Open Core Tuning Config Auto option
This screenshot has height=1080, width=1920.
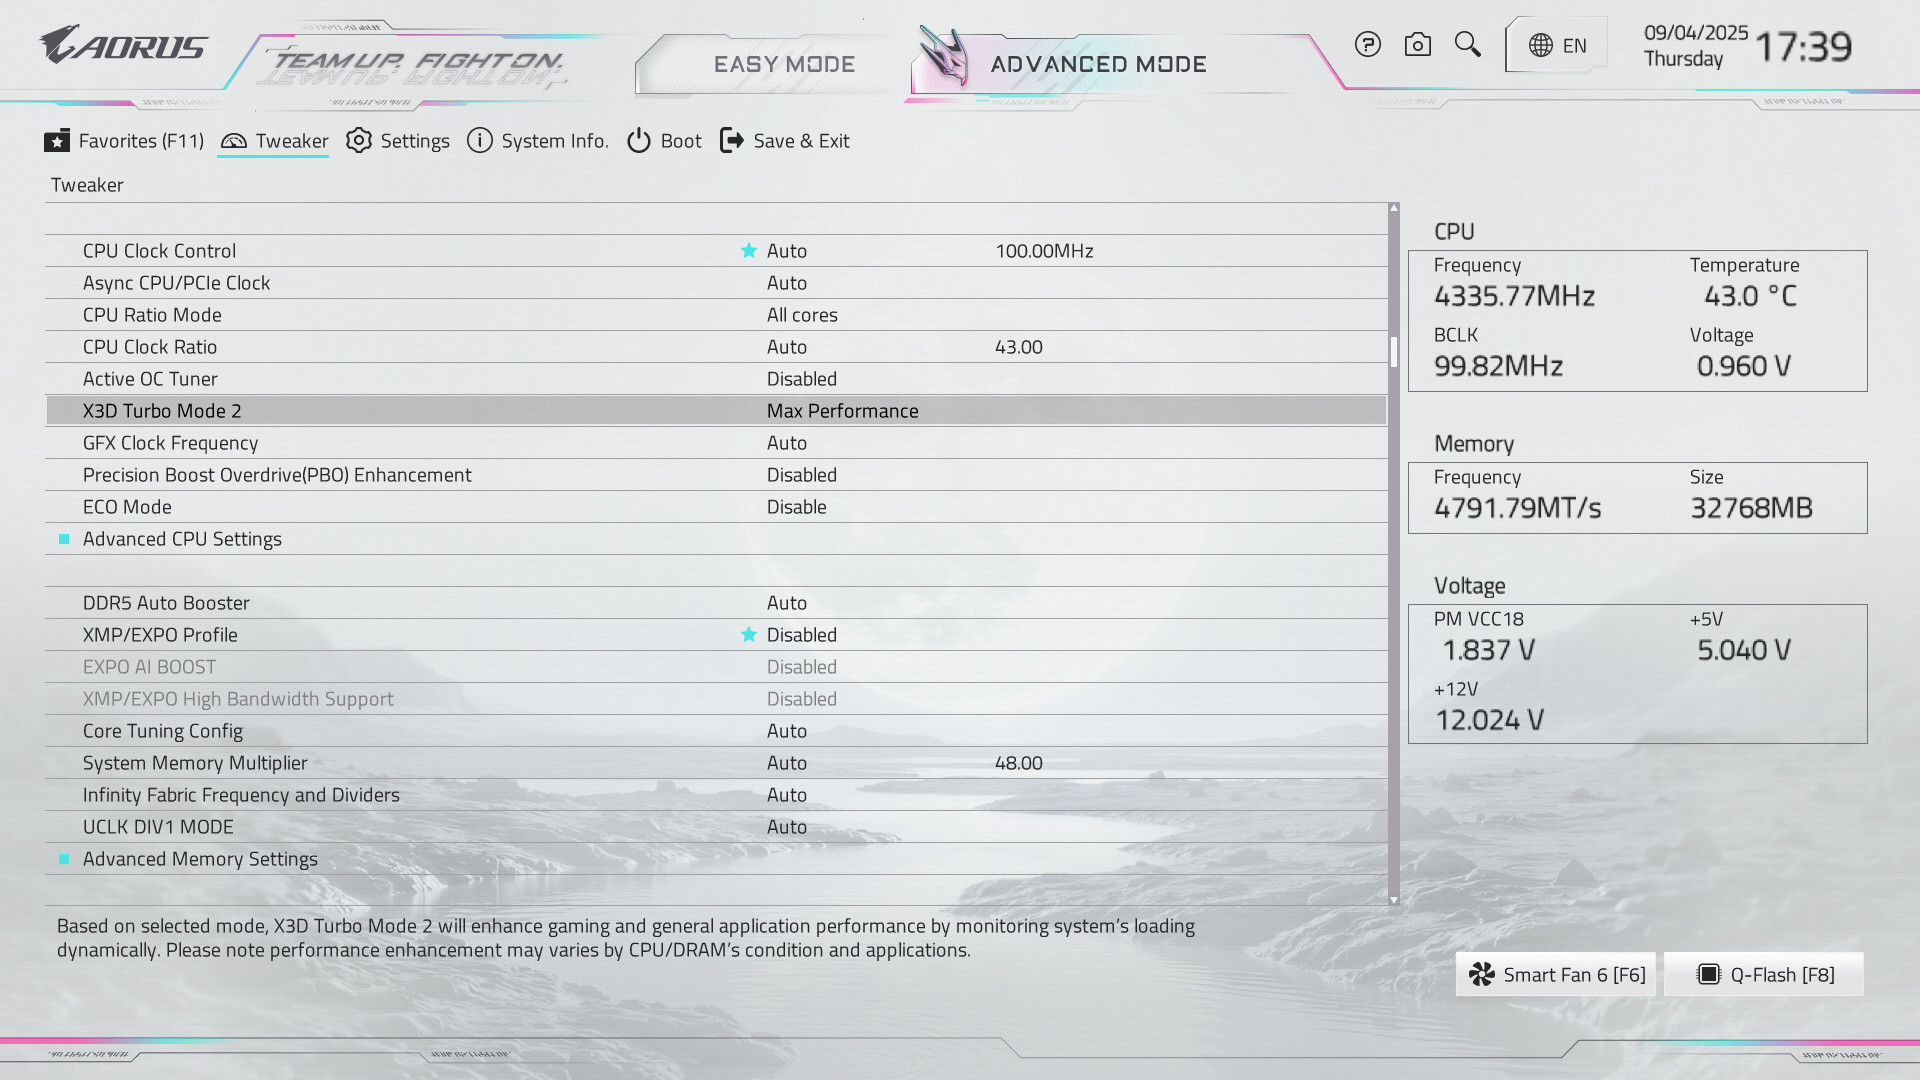787,731
